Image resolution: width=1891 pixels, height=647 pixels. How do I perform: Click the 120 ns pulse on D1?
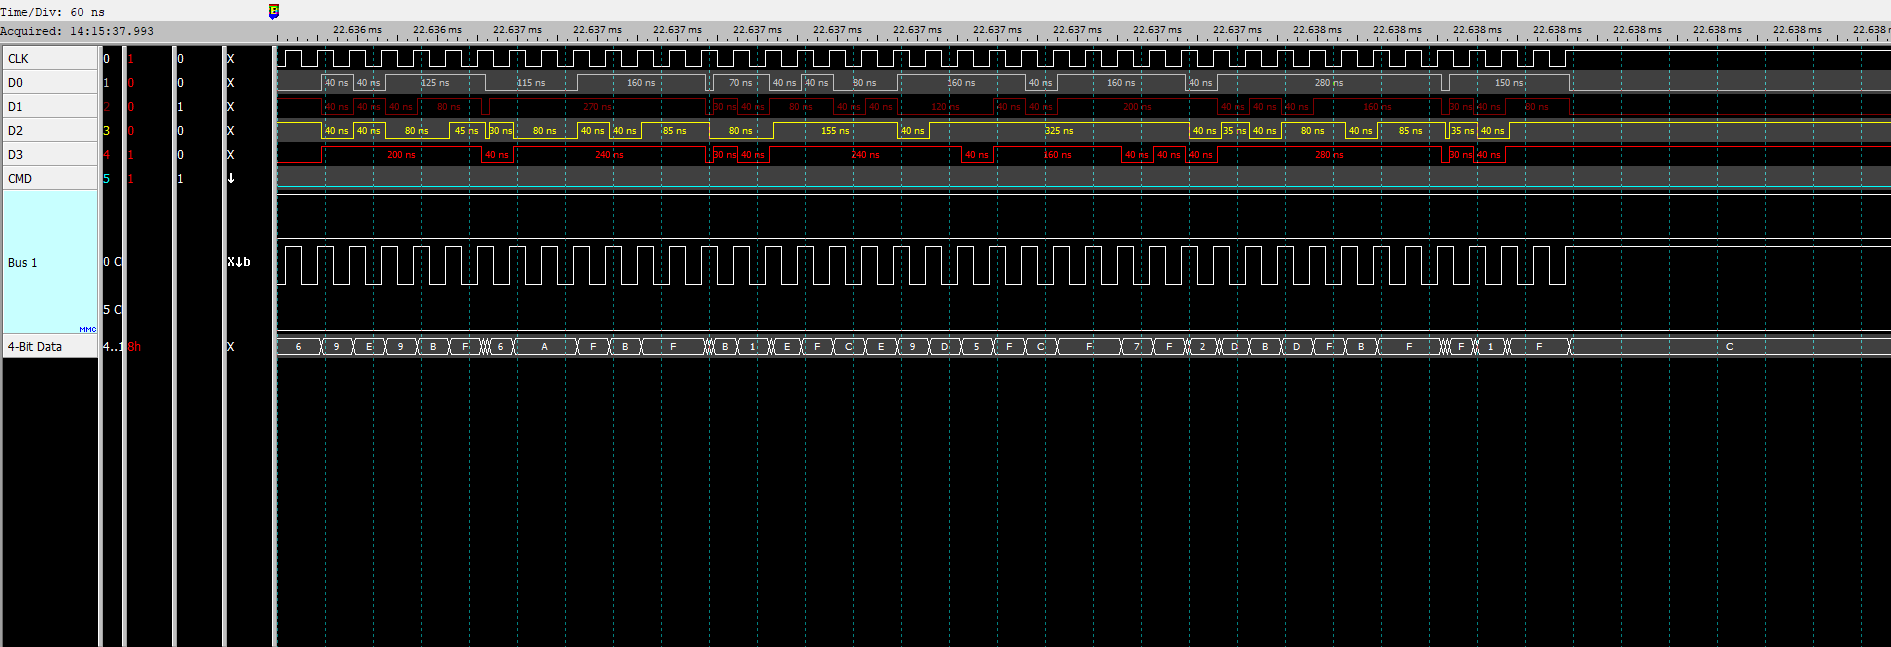pyautogui.click(x=945, y=107)
